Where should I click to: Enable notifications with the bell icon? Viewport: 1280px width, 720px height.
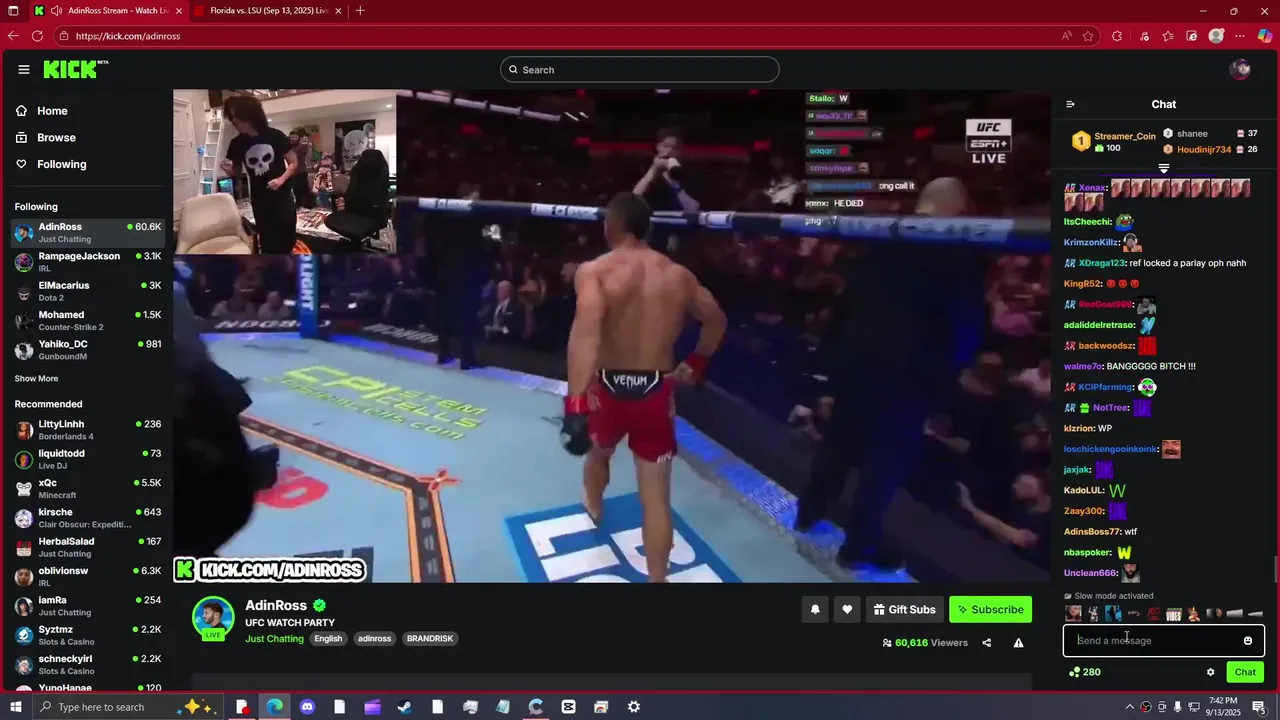tap(815, 610)
